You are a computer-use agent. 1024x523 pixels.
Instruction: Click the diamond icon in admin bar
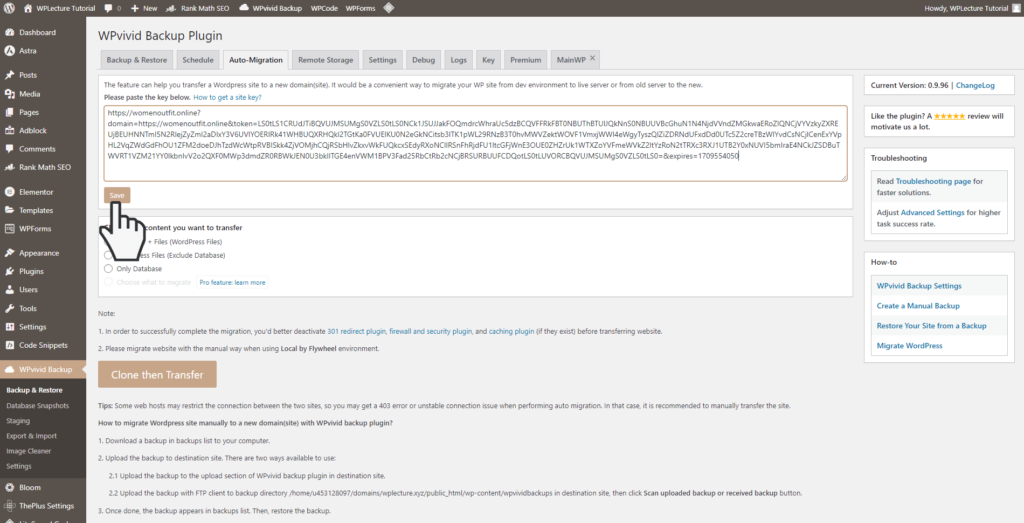pyautogui.click(x=389, y=8)
